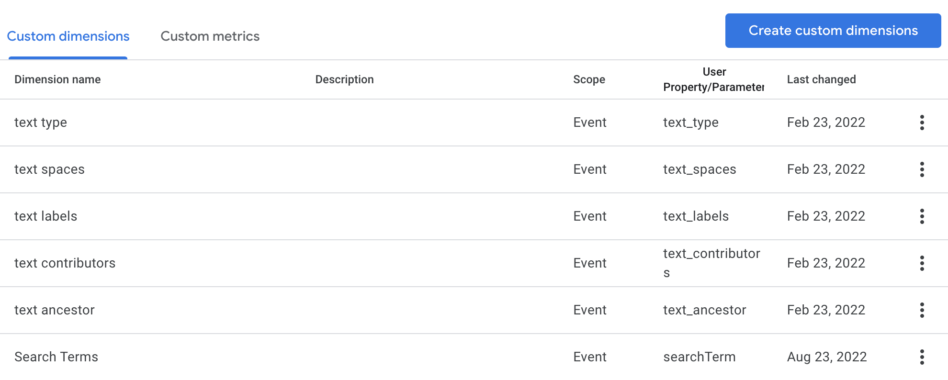Screen dimensions: 948x380
Task: Click the Scope column header
Action: (x=589, y=79)
